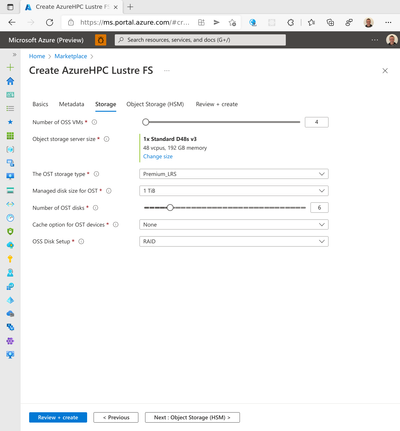Go to Home breadcrumb link

(x=37, y=56)
